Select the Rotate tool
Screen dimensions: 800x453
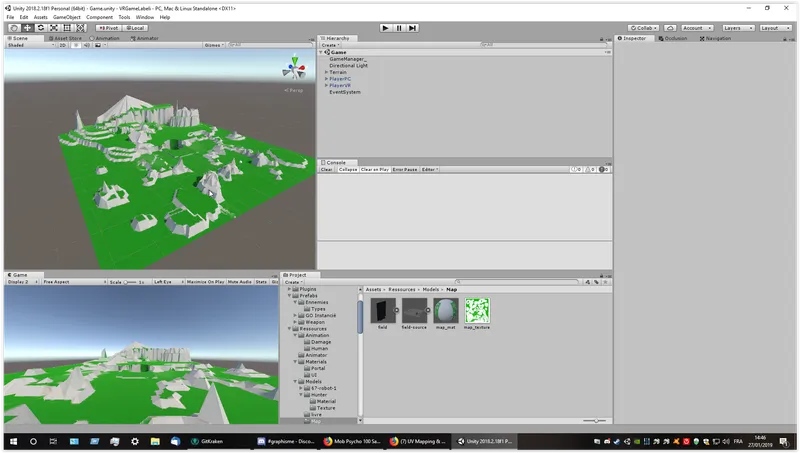click(x=41, y=28)
